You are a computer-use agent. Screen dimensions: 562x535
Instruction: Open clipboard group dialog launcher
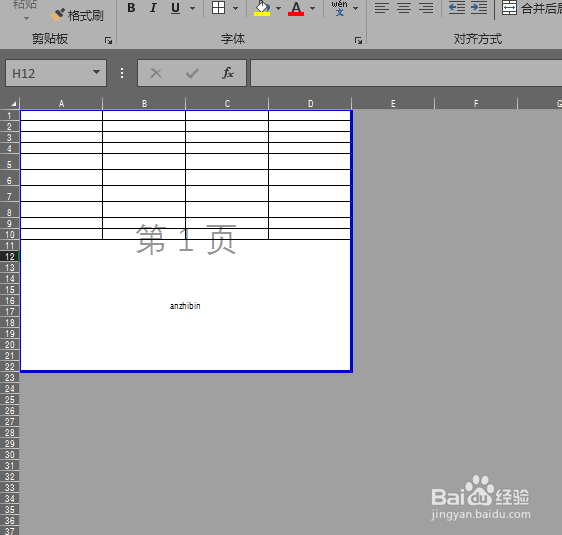pyautogui.click(x=108, y=40)
